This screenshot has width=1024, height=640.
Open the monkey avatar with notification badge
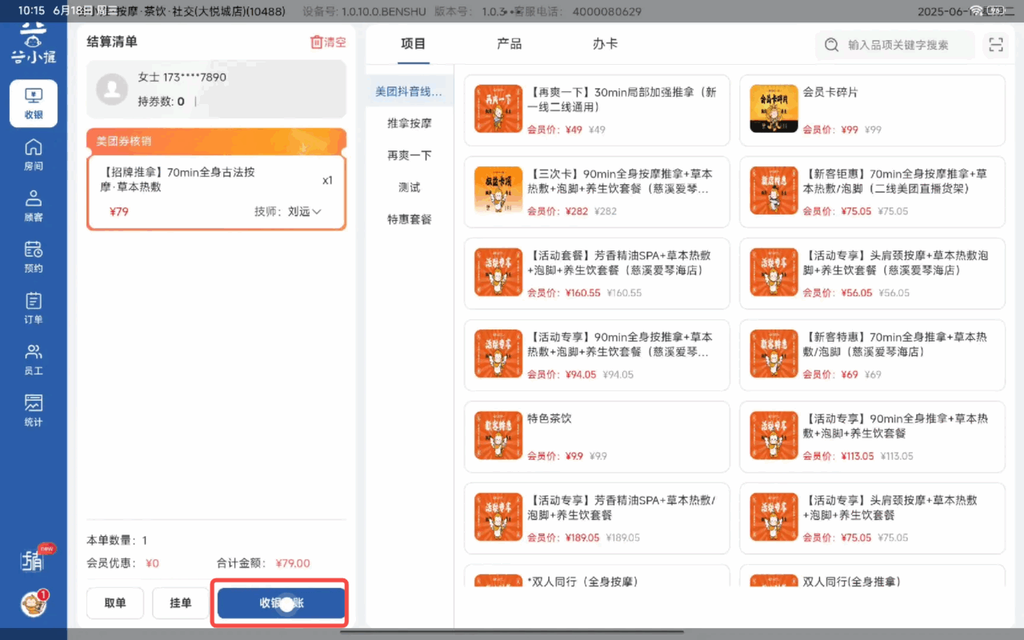[x=34, y=603]
